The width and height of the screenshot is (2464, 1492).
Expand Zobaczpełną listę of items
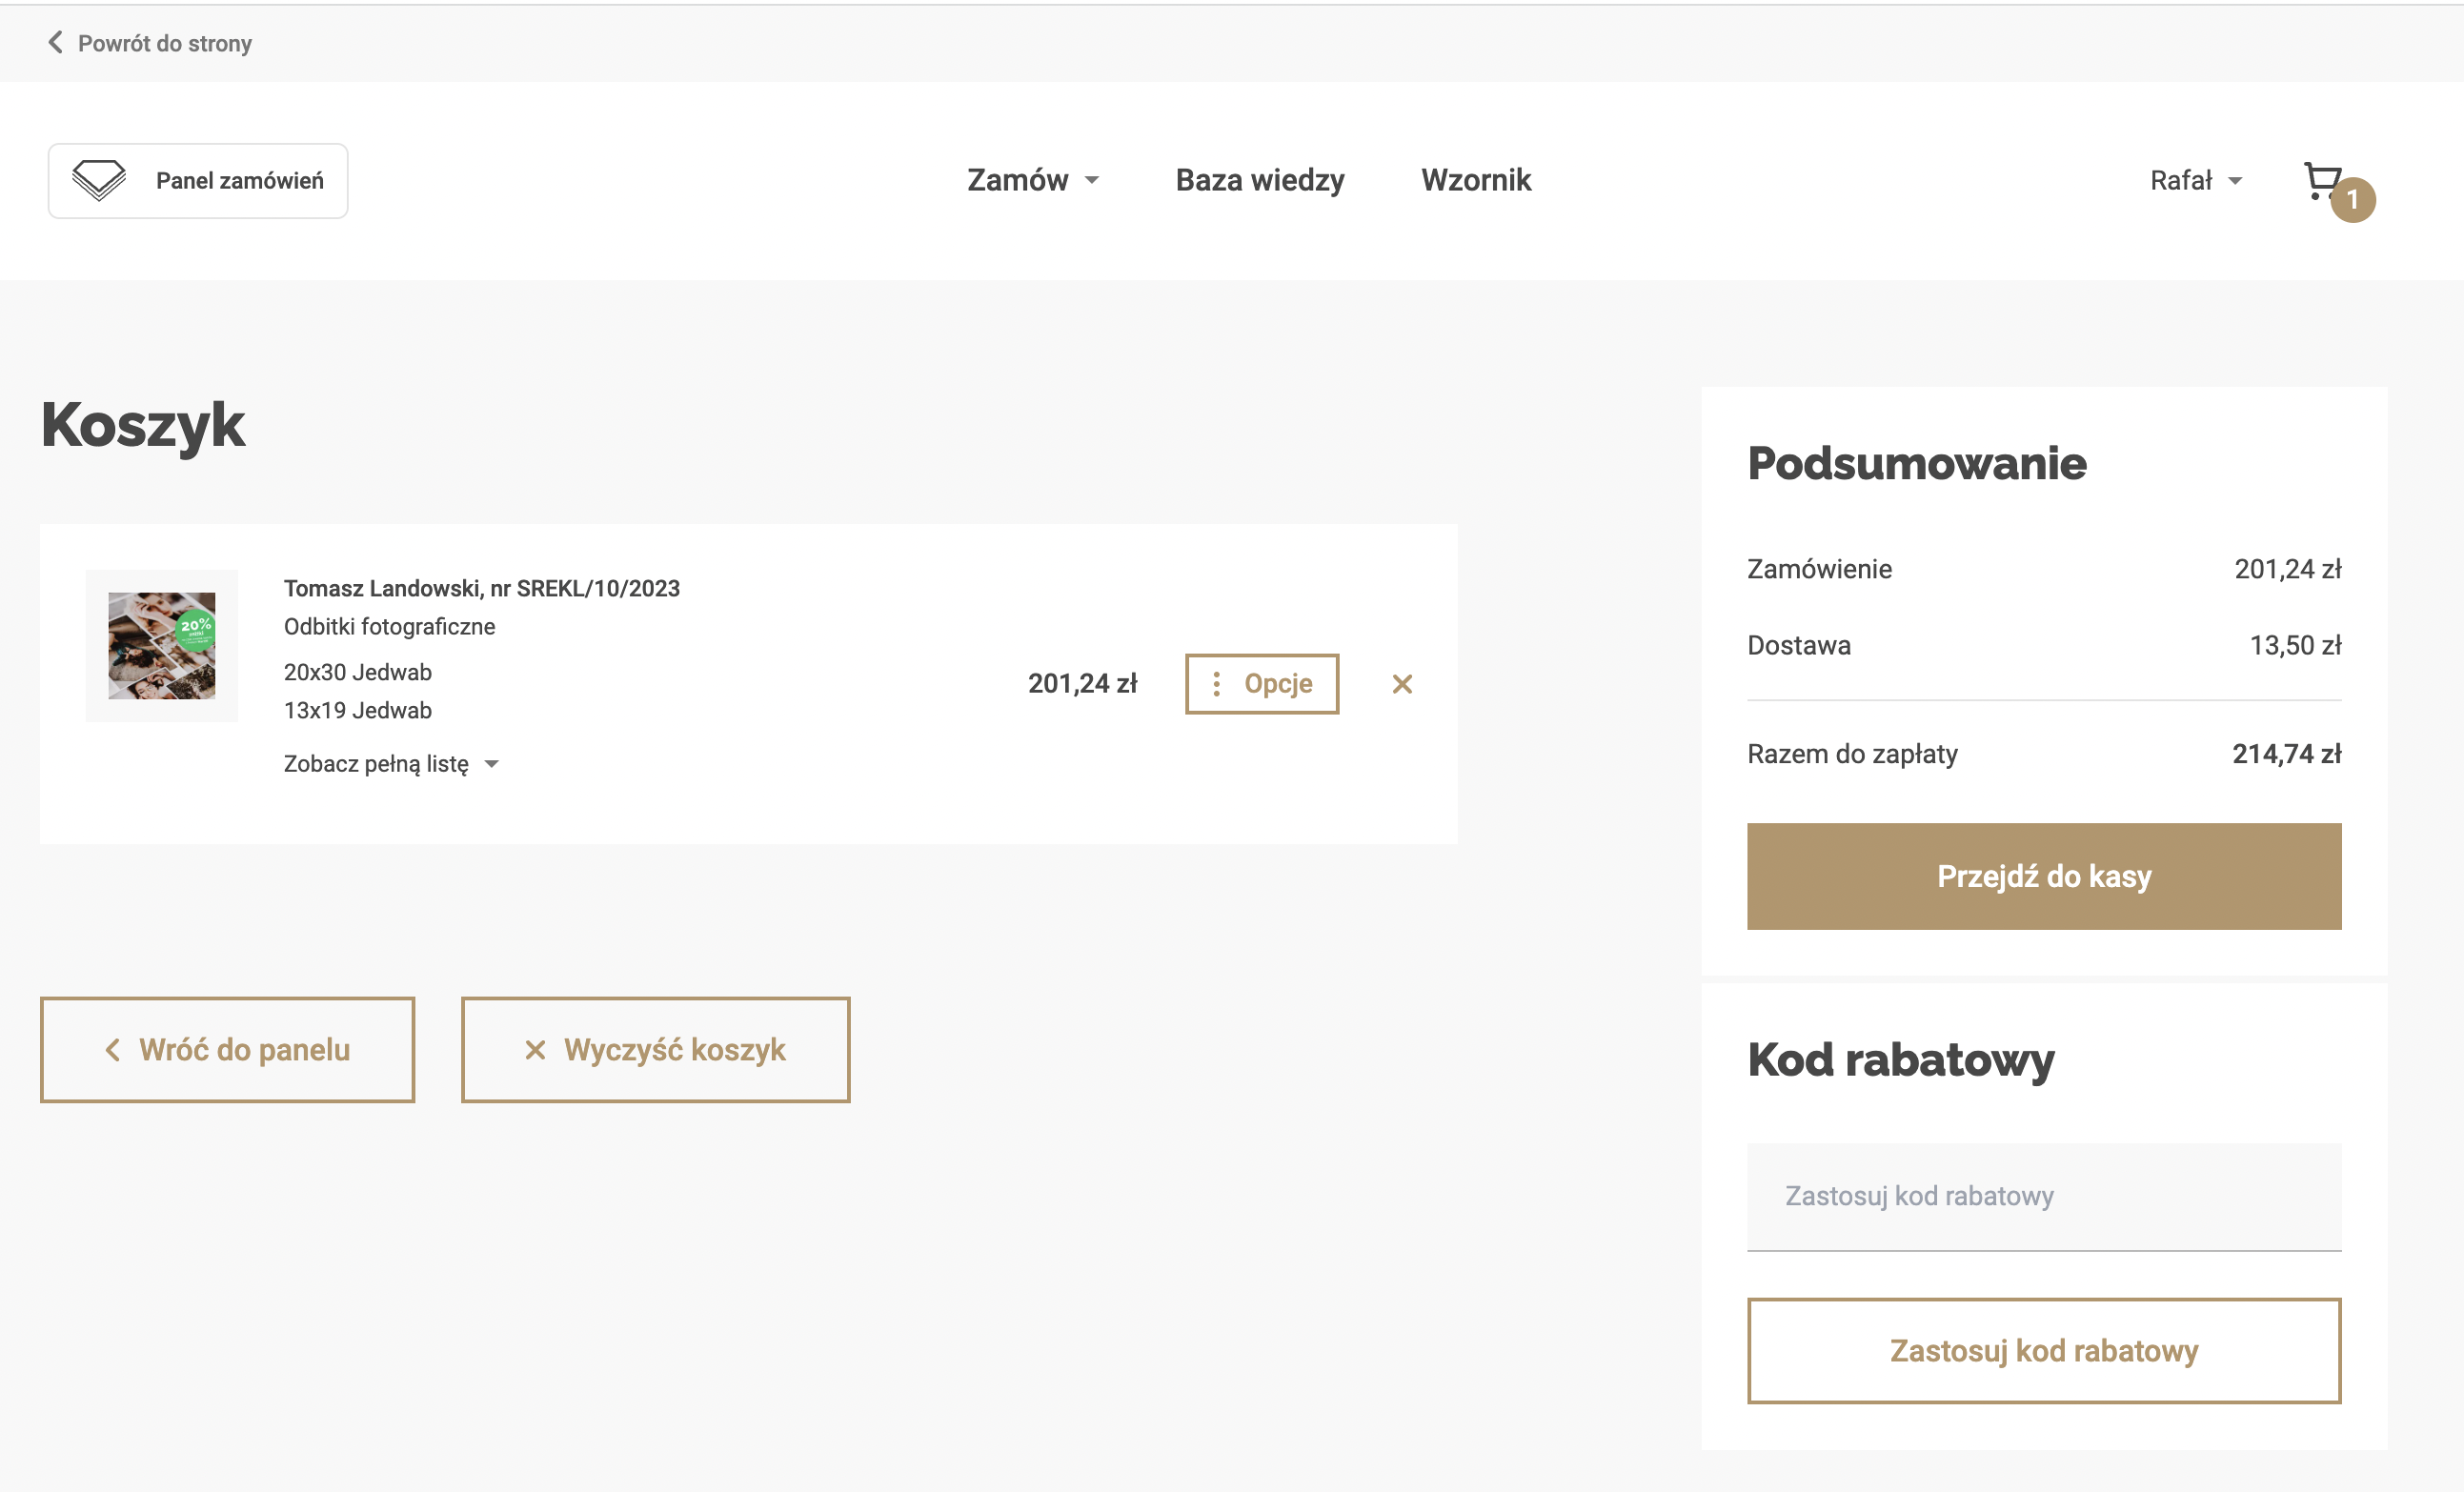(390, 764)
